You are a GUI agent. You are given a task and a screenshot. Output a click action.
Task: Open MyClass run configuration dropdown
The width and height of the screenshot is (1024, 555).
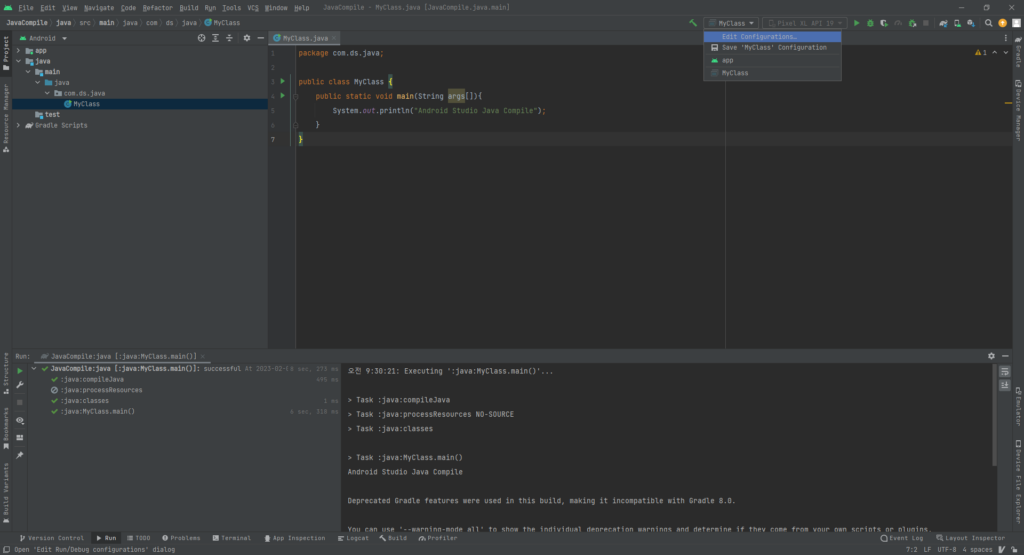731,23
